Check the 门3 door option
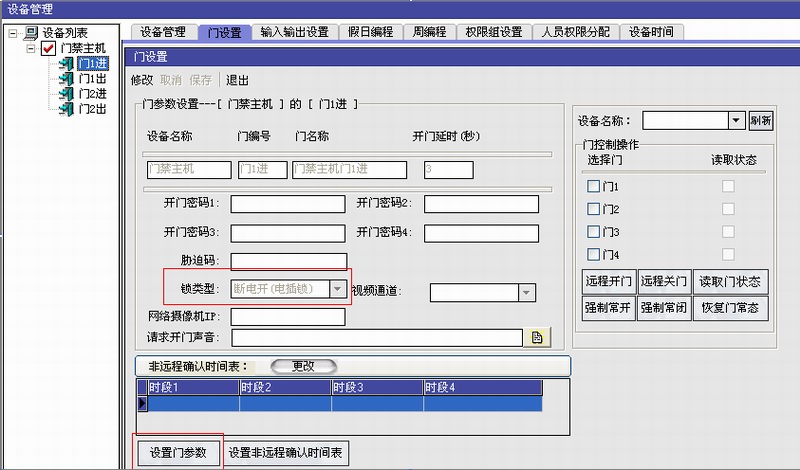Screen dimensions: 800x470 593,232
